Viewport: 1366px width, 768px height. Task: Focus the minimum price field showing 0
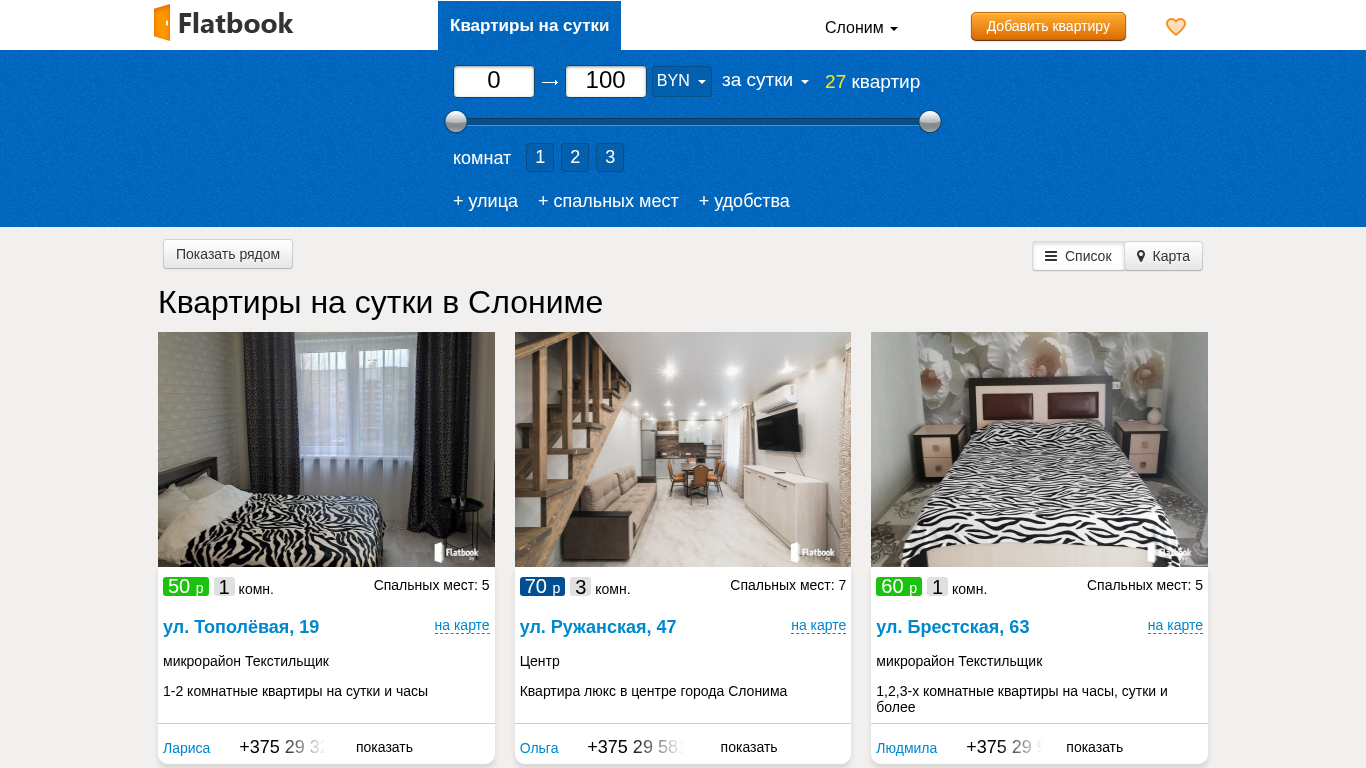(x=494, y=81)
